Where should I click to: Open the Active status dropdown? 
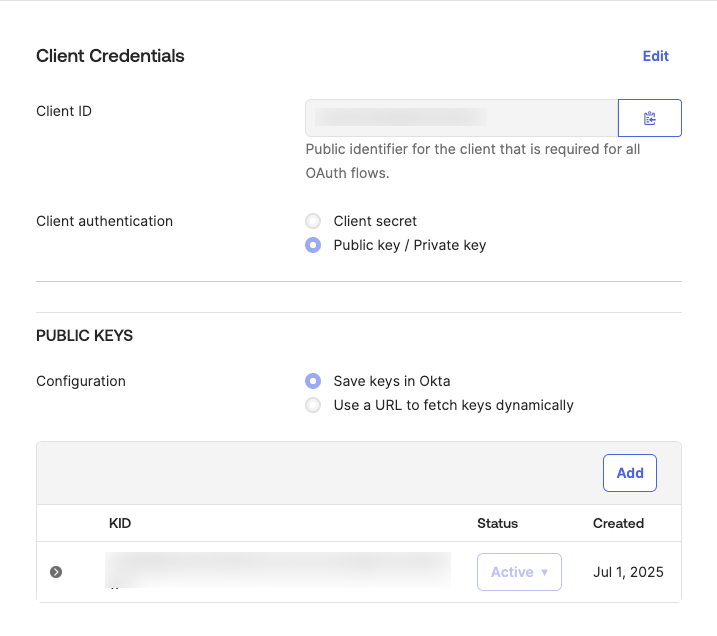point(519,572)
